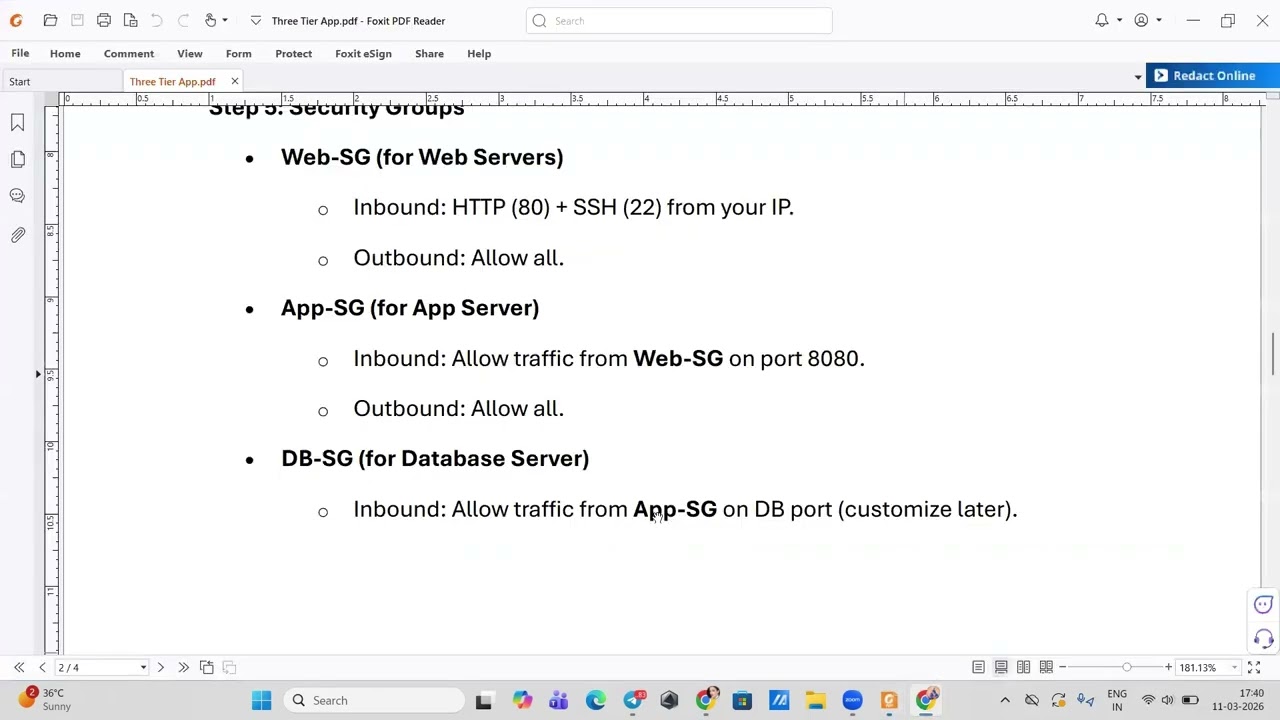
Task: Undo the last action
Action: [x=157, y=20]
